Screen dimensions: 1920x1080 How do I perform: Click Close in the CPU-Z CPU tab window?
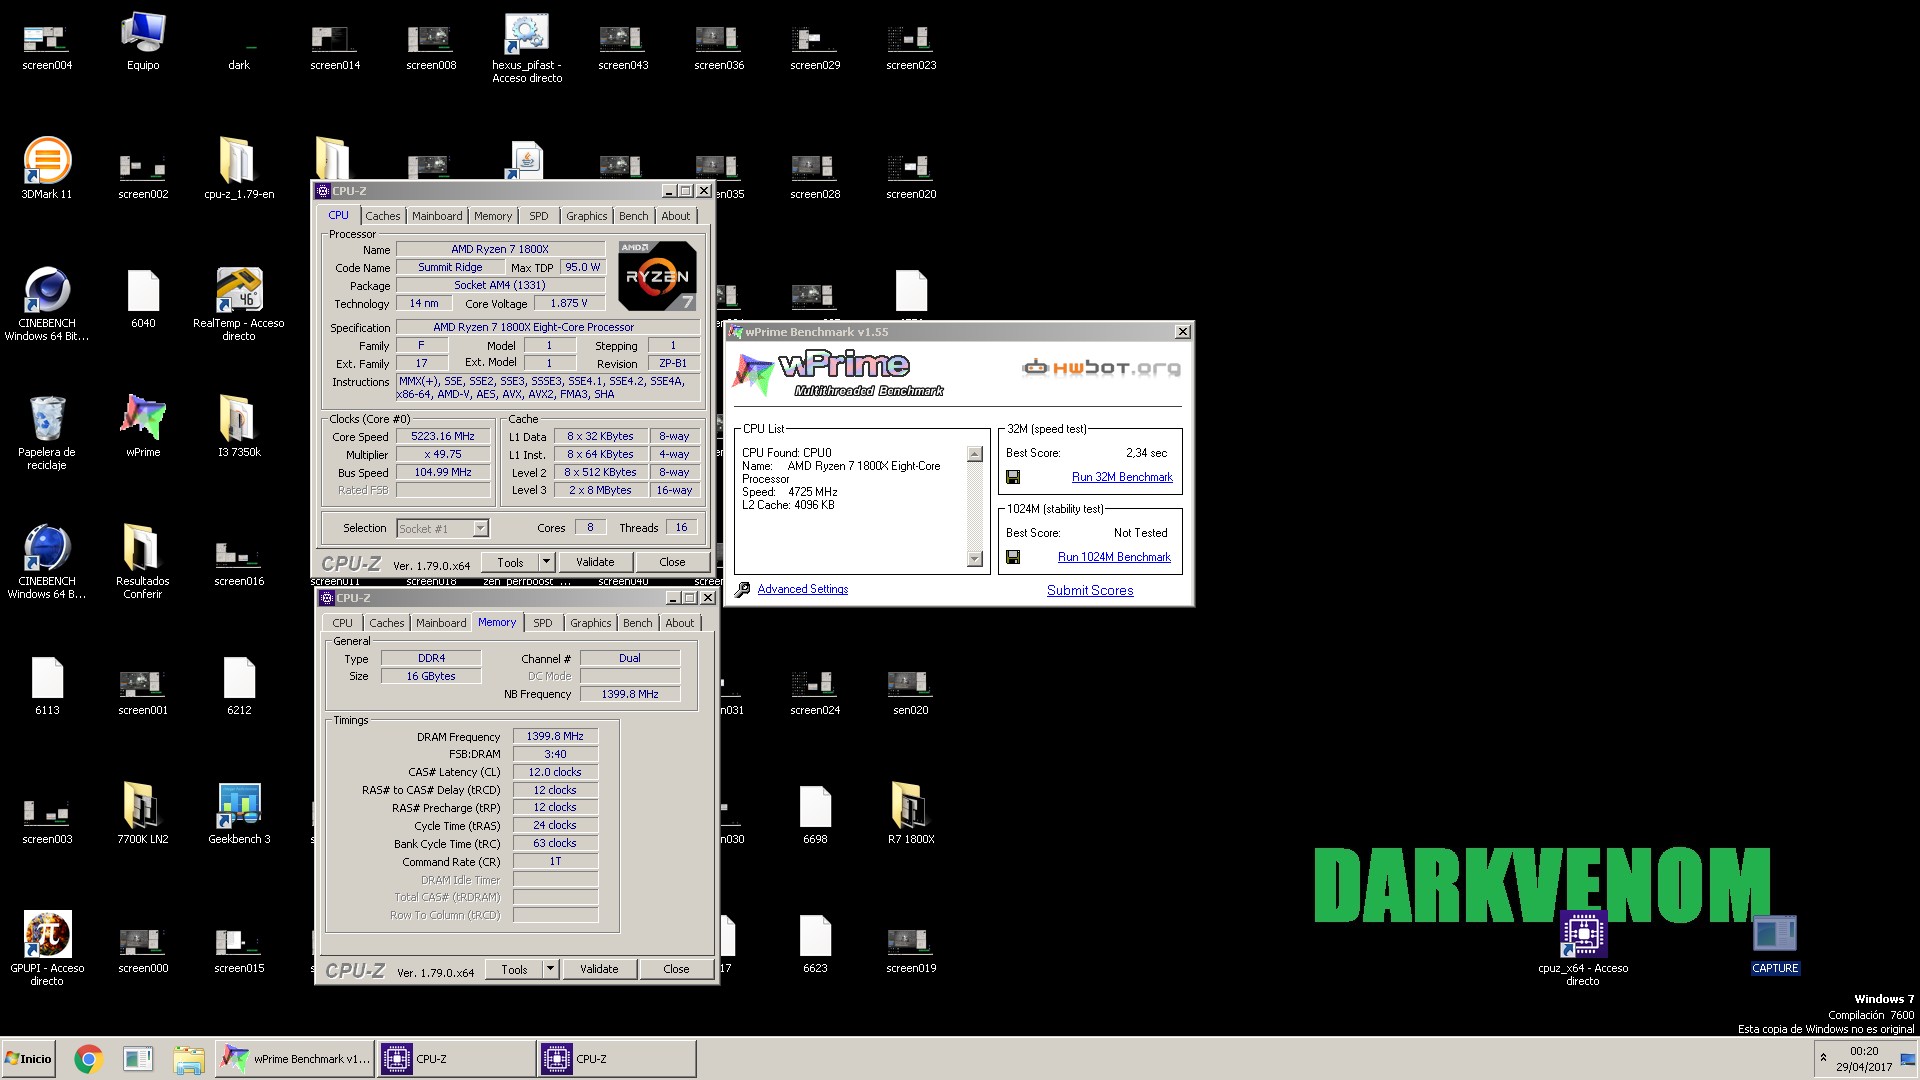click(672, 562)
